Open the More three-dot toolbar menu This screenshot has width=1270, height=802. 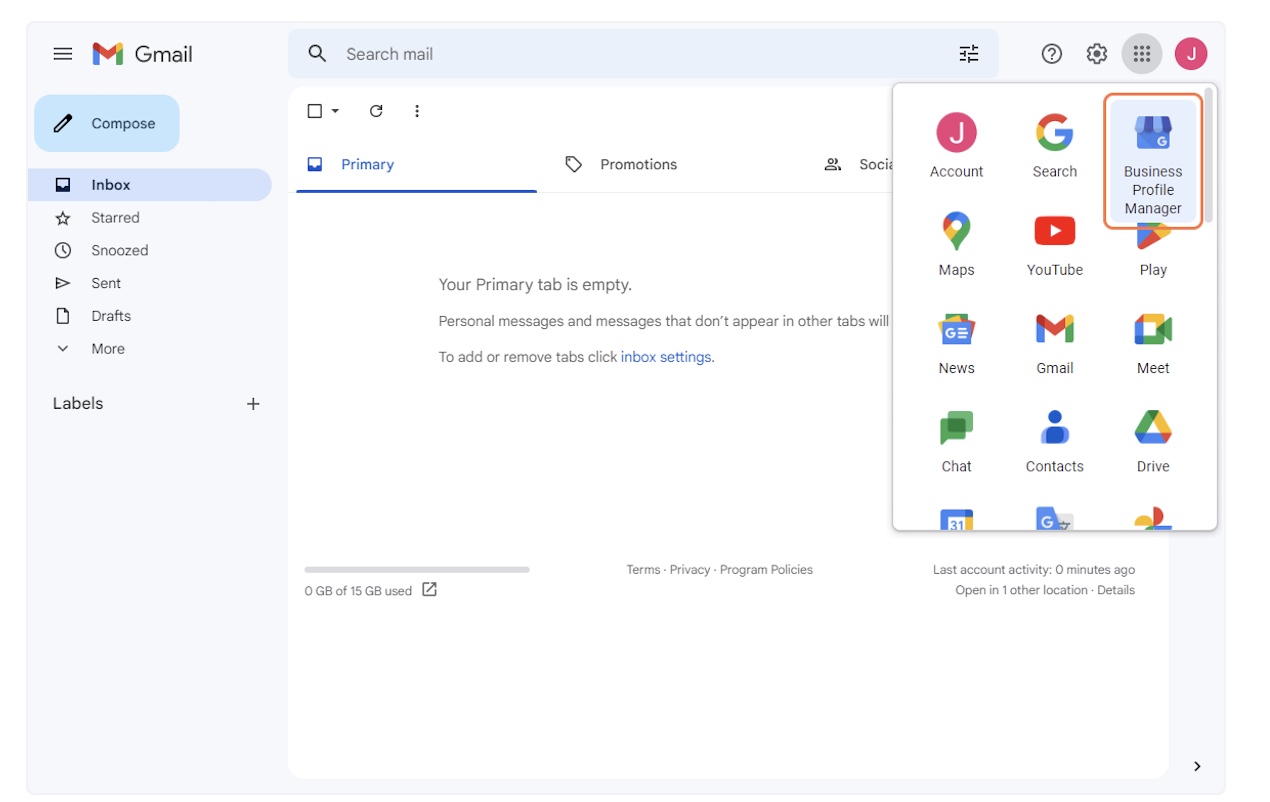click(417, 111)
